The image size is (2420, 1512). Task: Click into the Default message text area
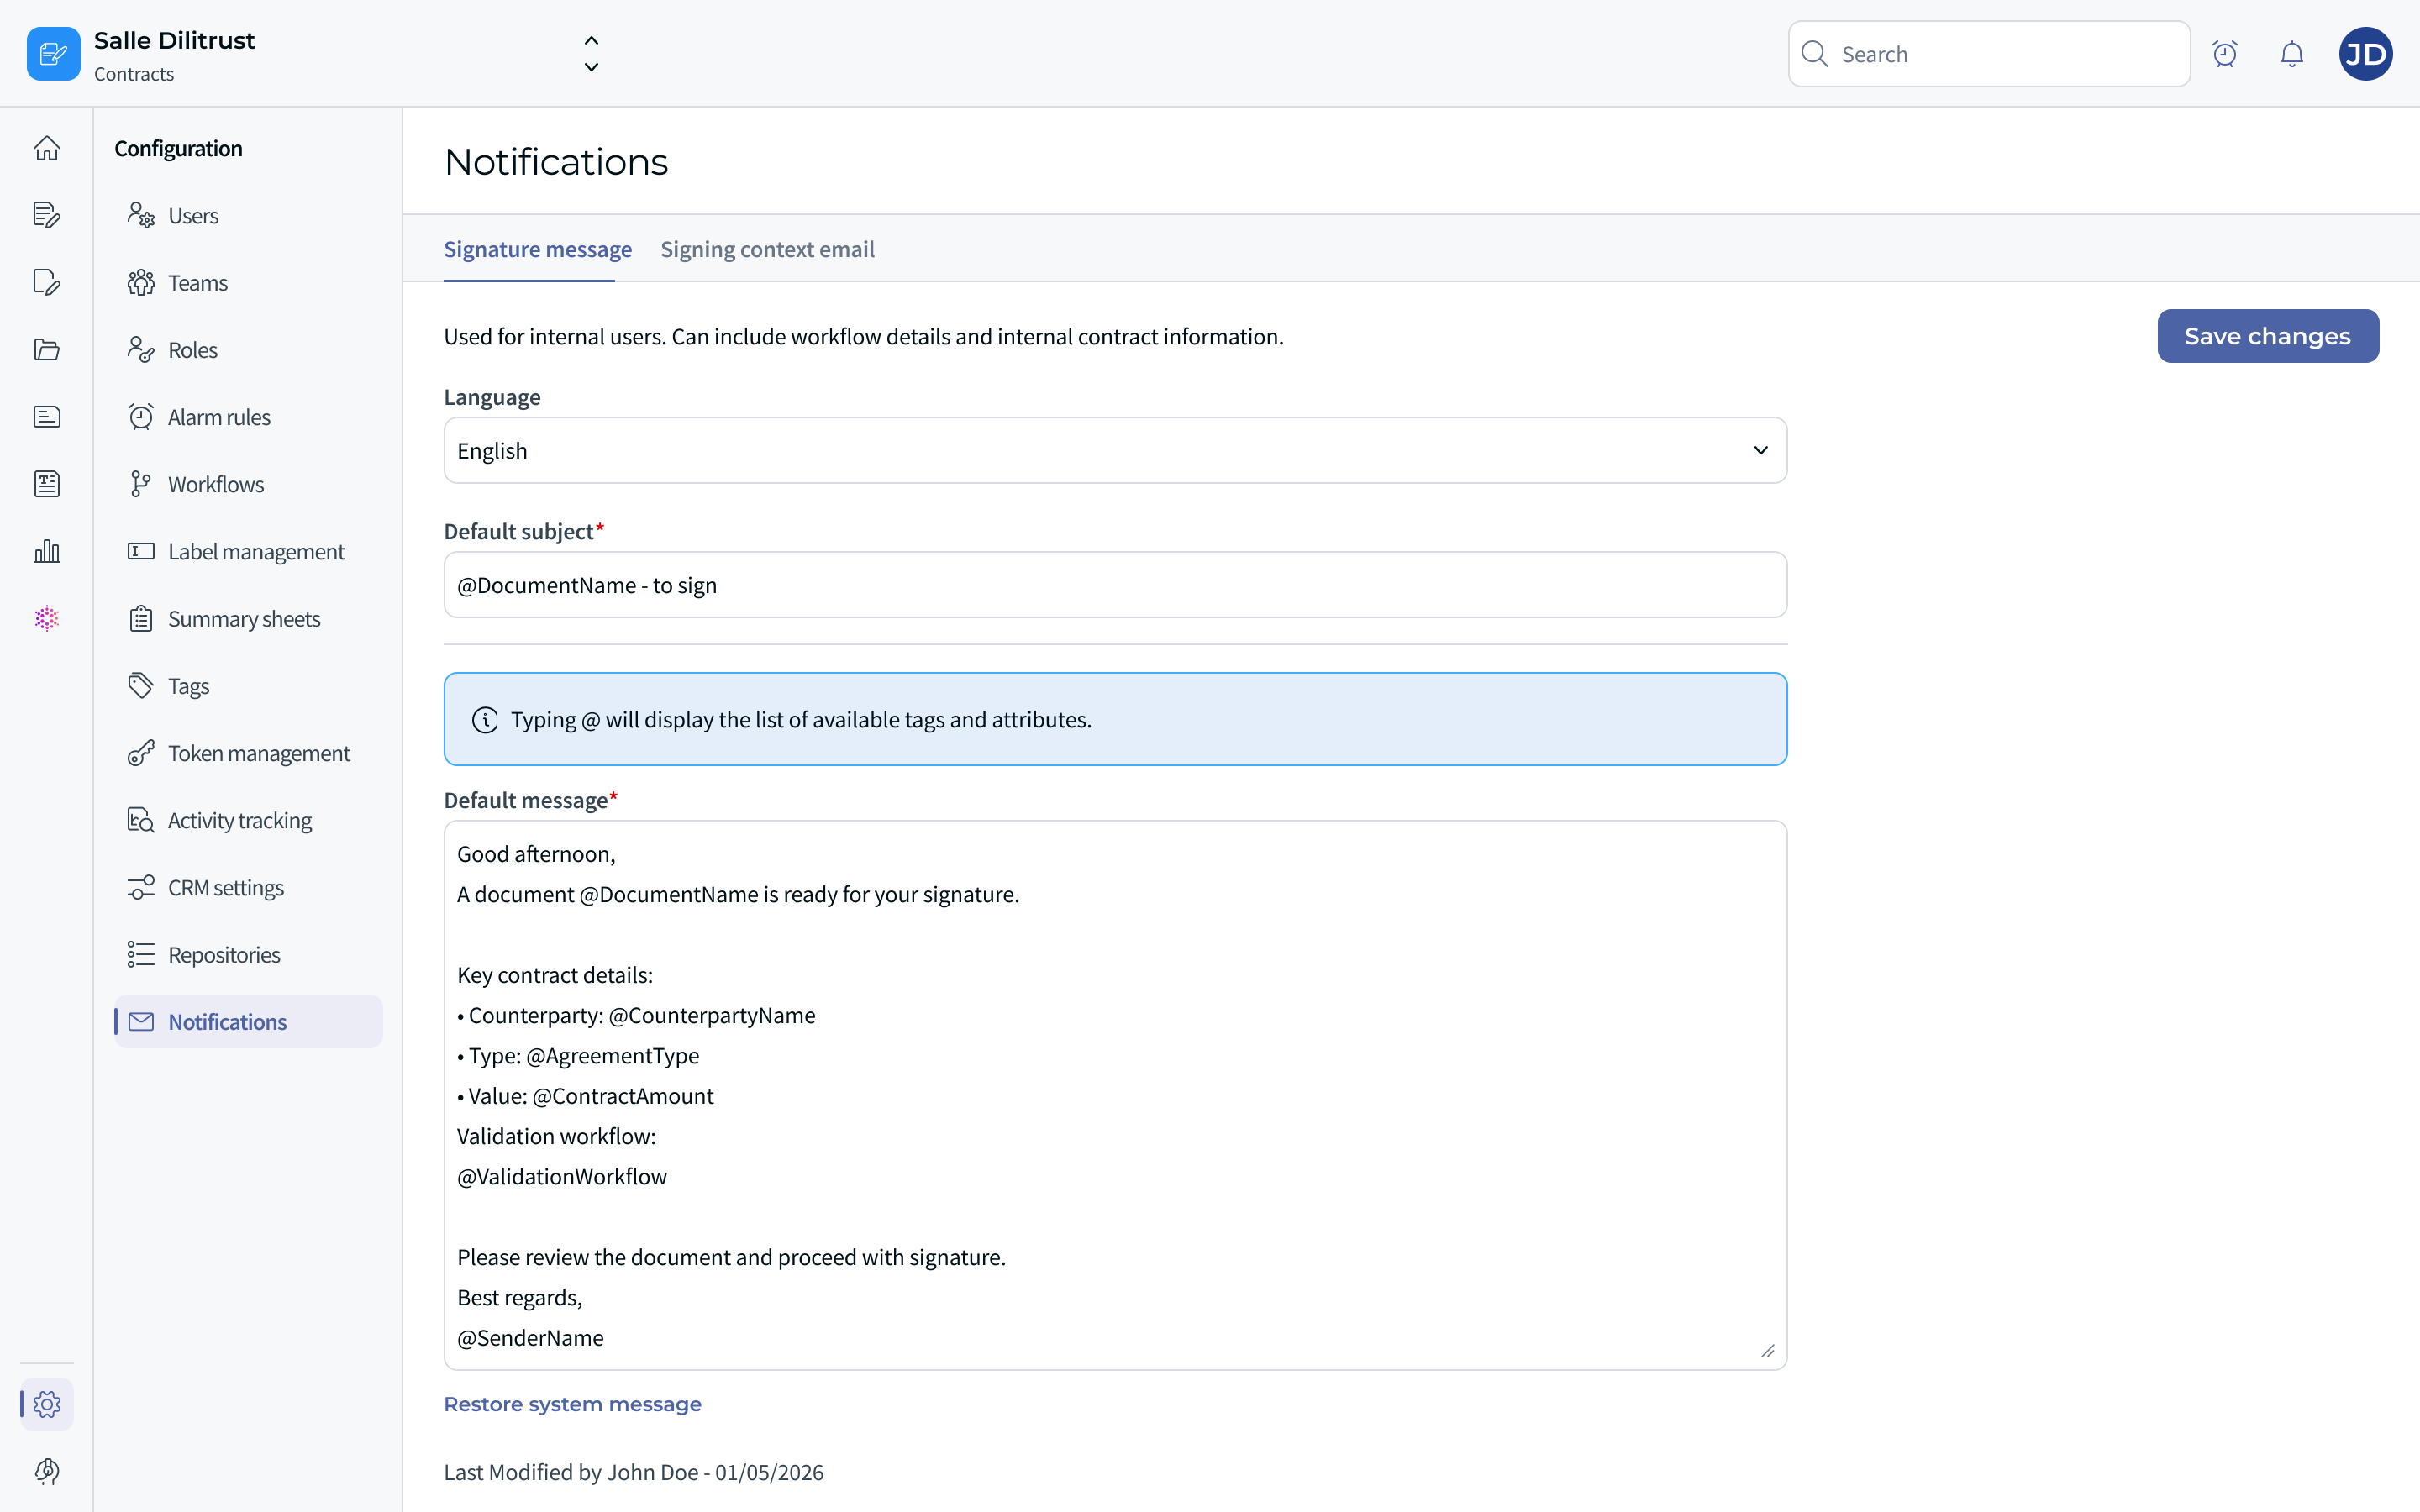click(x=1115, y=1095)
